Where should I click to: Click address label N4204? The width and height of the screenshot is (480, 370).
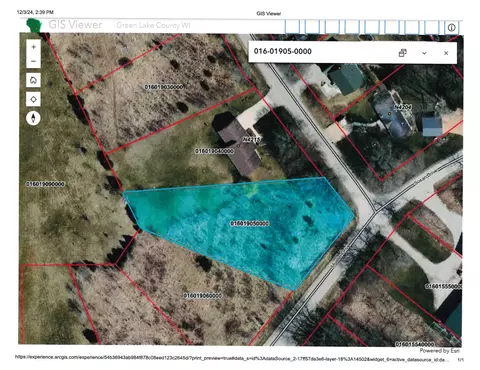pyautogui.click(x=403, y=107)
